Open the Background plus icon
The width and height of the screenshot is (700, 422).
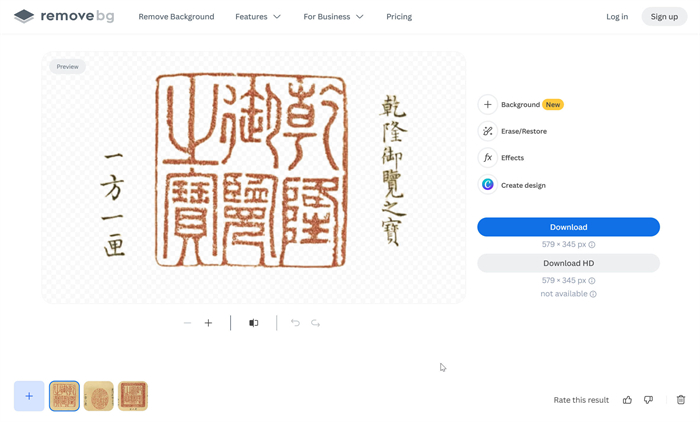488,104
